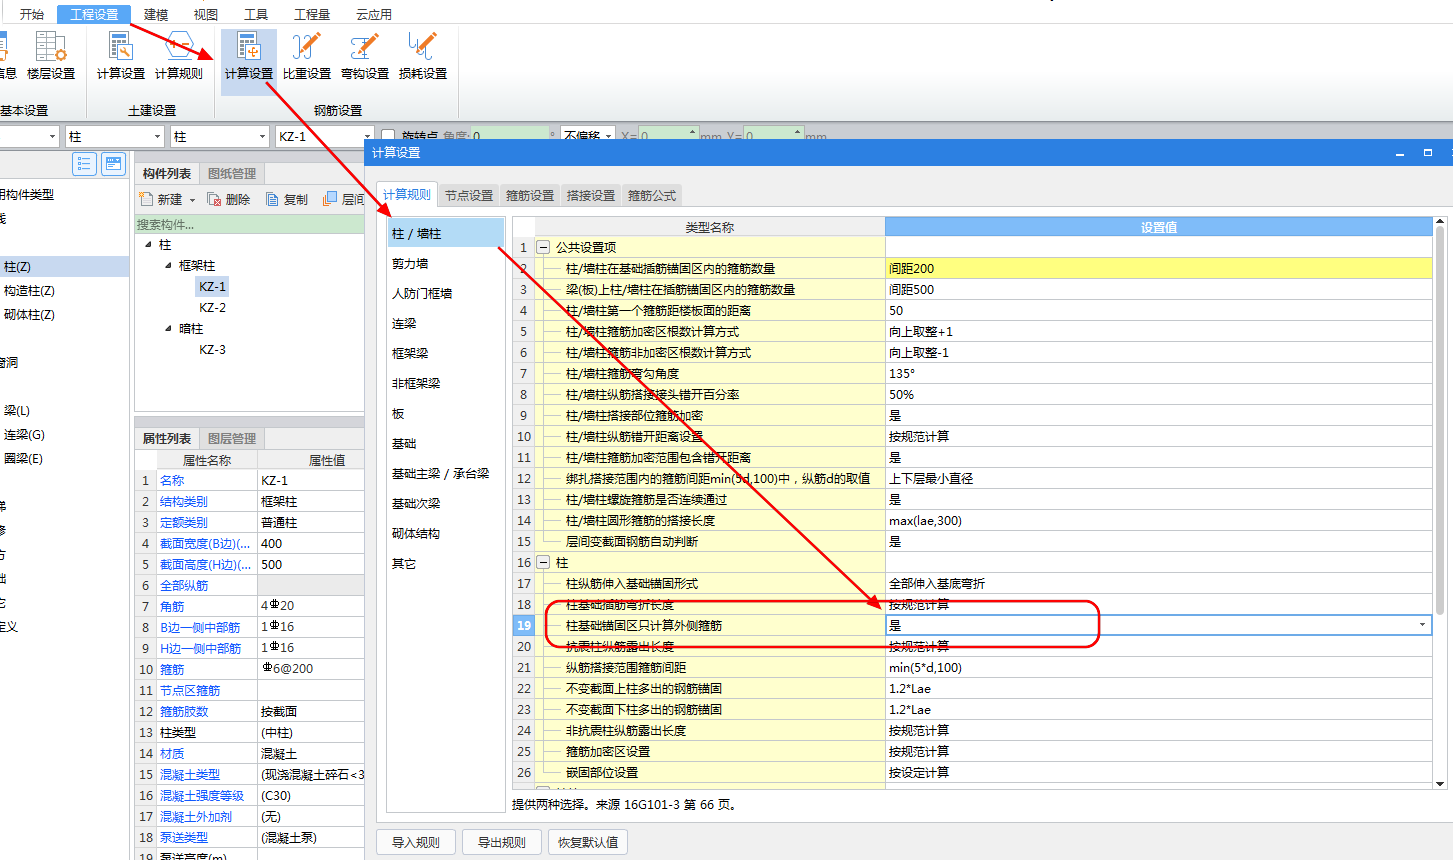Open 开始 ribbon tab
Screen dimensions: 1453x860
pyautogui.click(x=32, y=14)
